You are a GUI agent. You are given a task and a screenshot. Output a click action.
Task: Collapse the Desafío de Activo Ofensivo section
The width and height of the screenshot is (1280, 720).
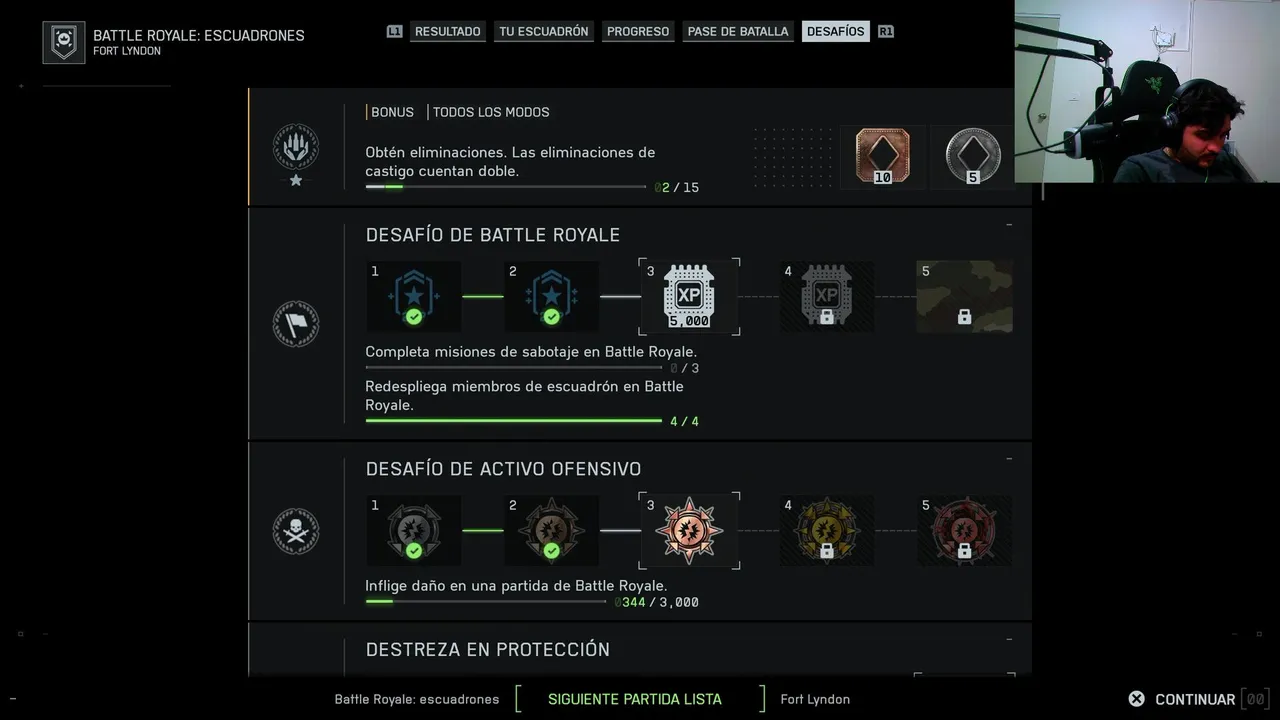click(x=1009, y=459)
